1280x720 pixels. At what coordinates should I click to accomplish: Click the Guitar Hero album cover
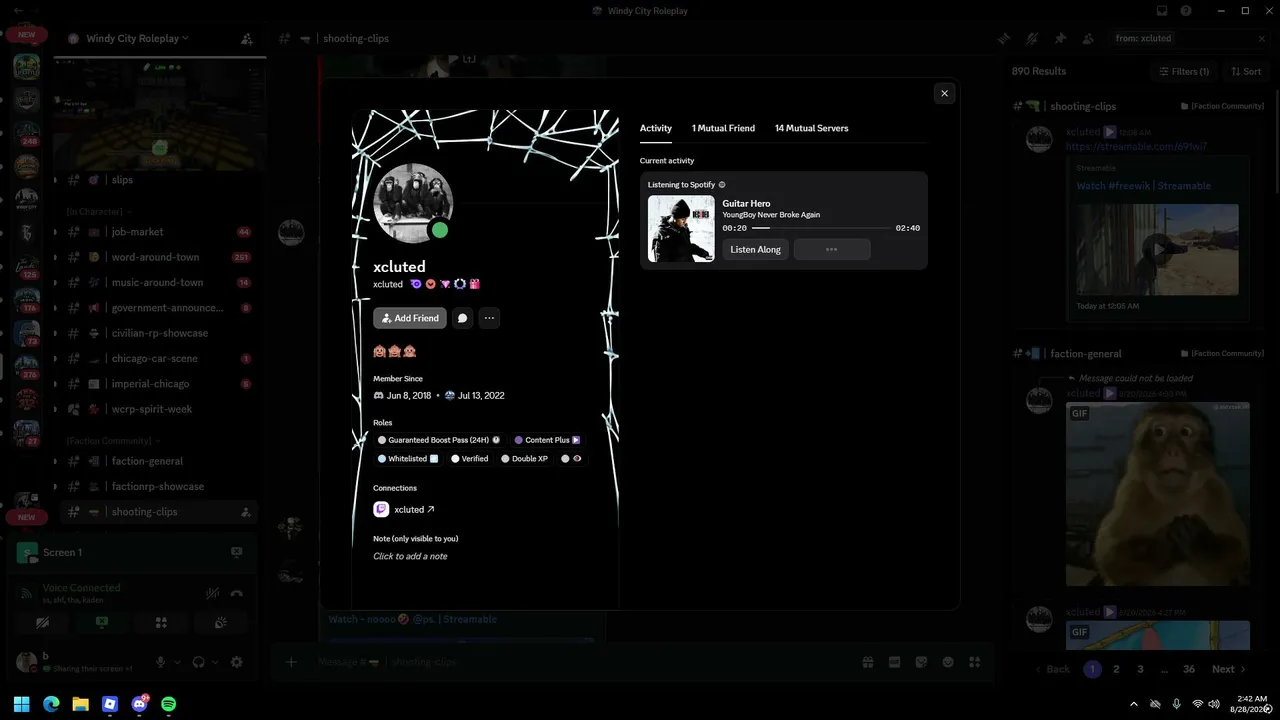(x=681, y=228)
